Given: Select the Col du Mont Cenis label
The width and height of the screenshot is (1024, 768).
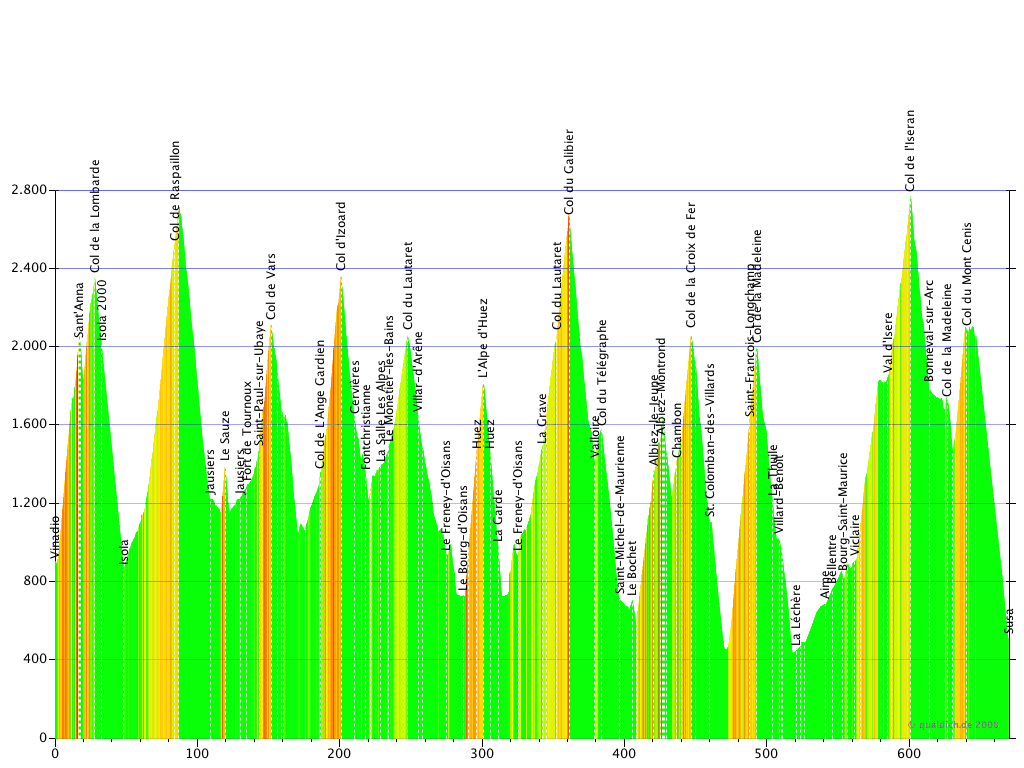Looking at the screenshot, I should [x=967, y=273].
